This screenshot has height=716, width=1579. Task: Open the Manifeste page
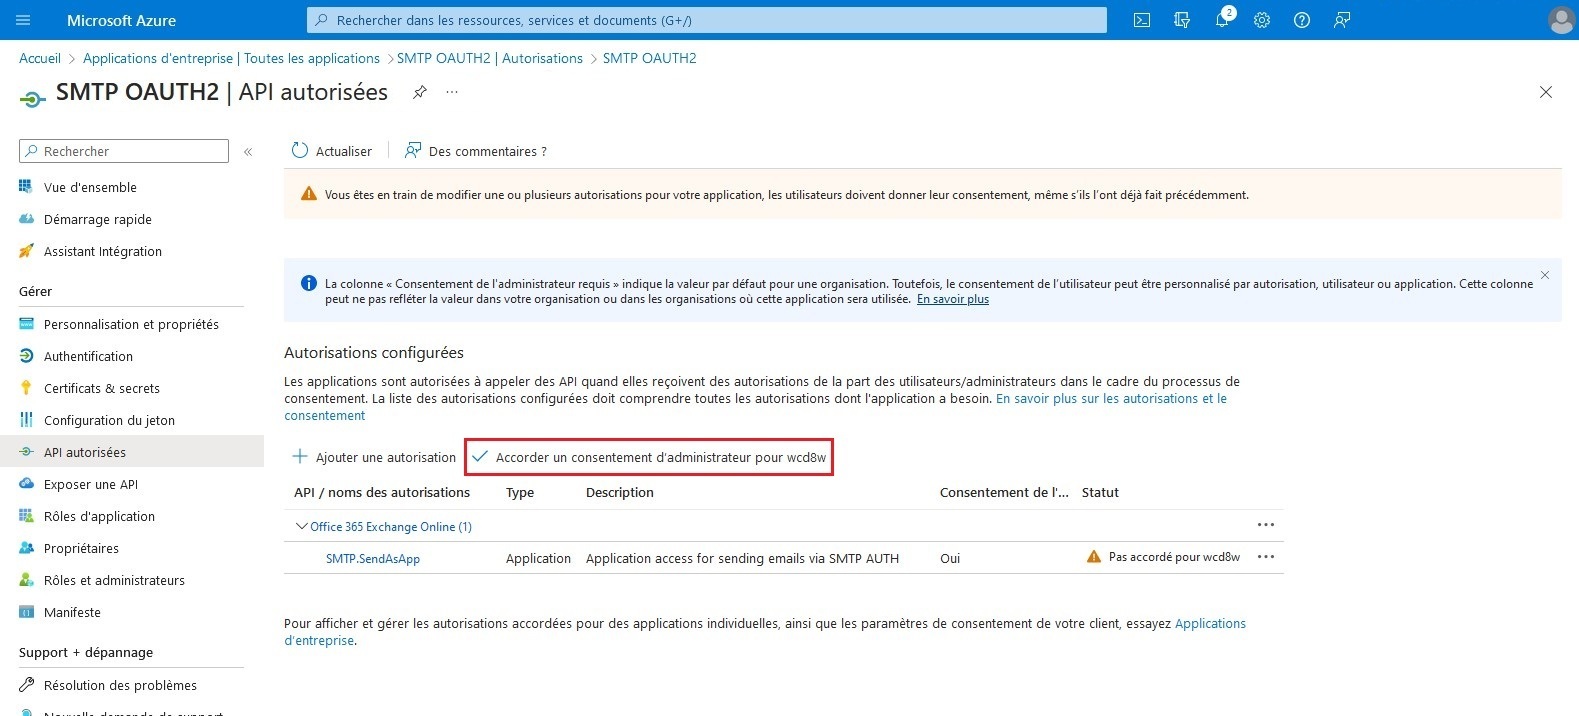pos(72,612)
